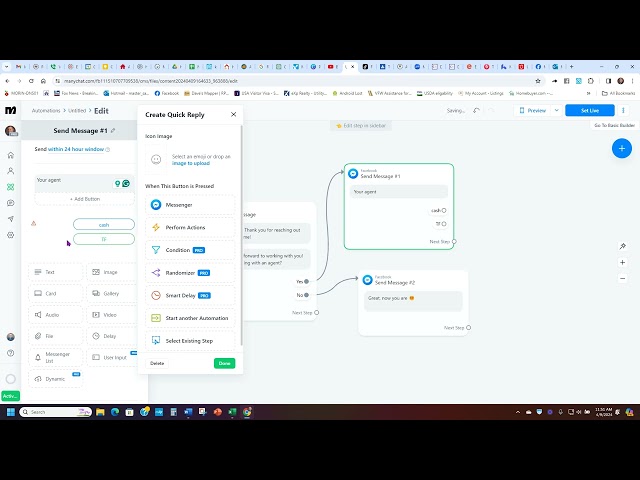Delete this quick reply

pyautogui.click(x=157, y=363)
